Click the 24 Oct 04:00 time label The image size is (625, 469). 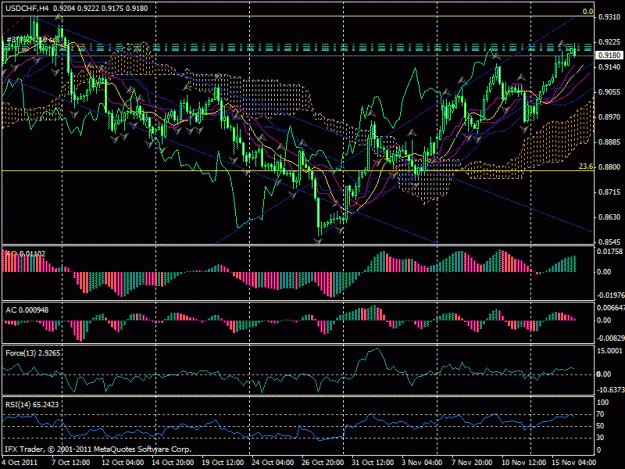coord(273,463)
